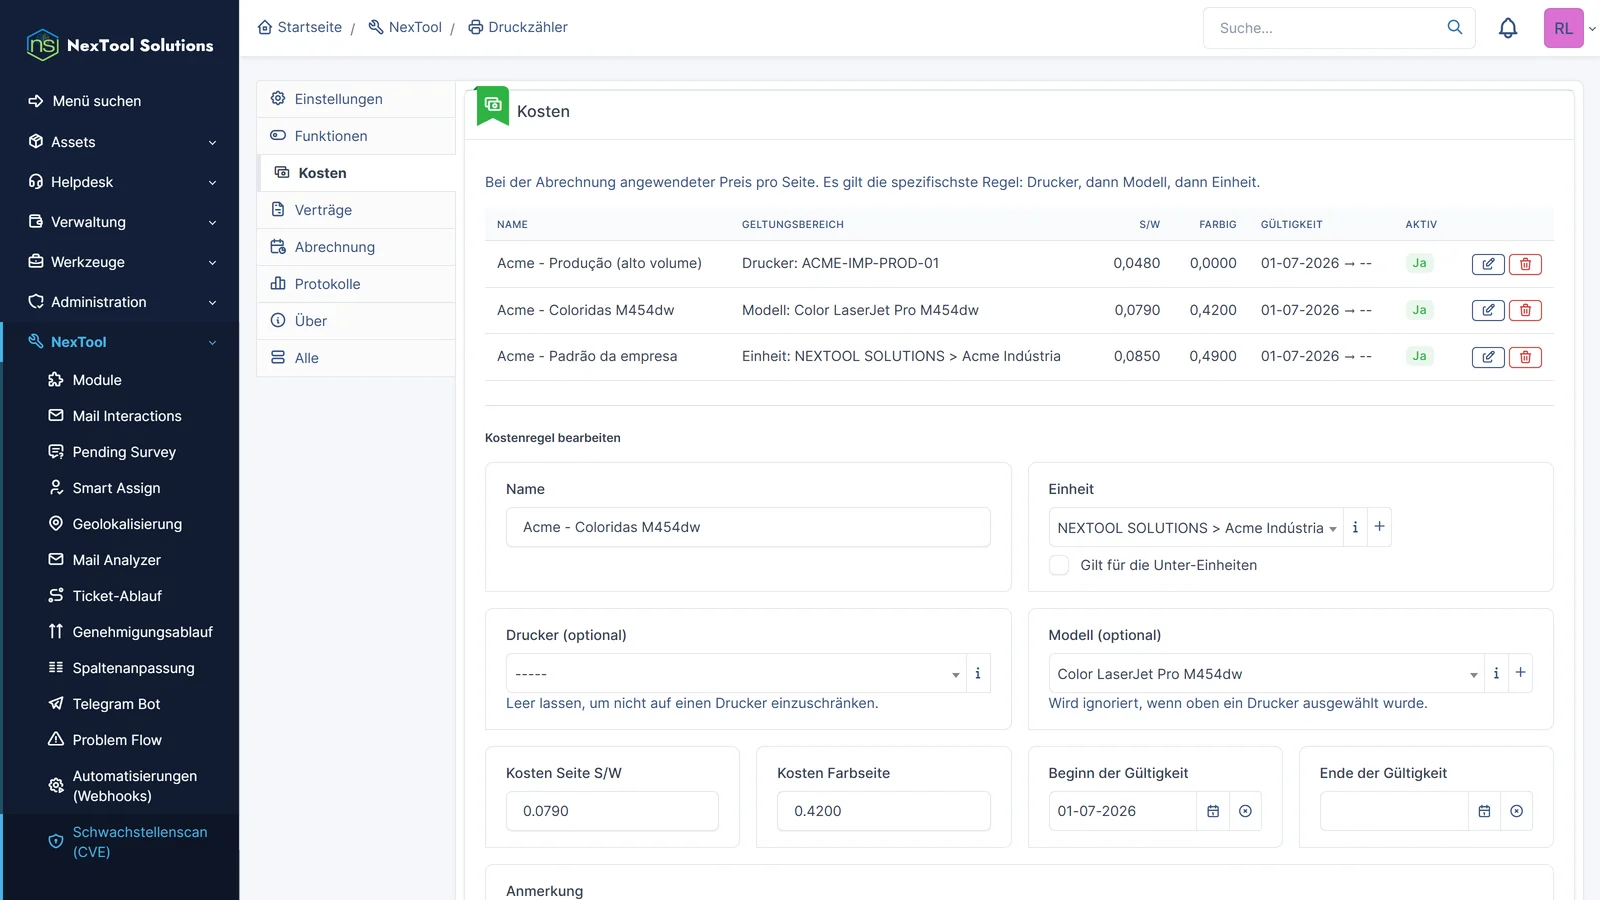Enable Gilt für die Unter-Einheiten checkbox
Image resolution: width=1600 pixels, height=900 pixels.
[1059, 565]
